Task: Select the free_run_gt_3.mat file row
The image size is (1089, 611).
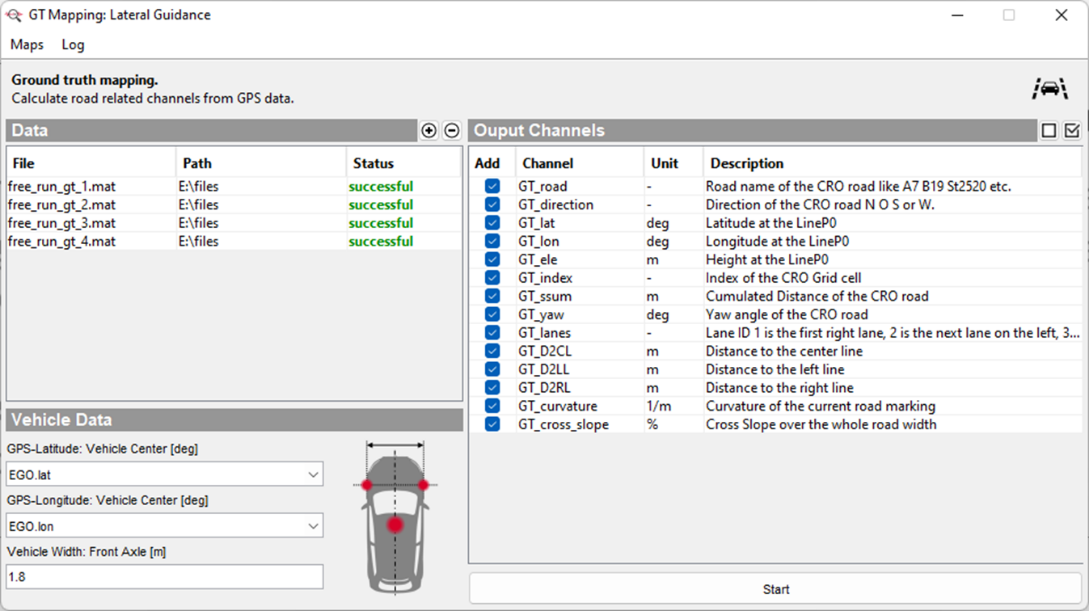Action: (x=62, y=223)
